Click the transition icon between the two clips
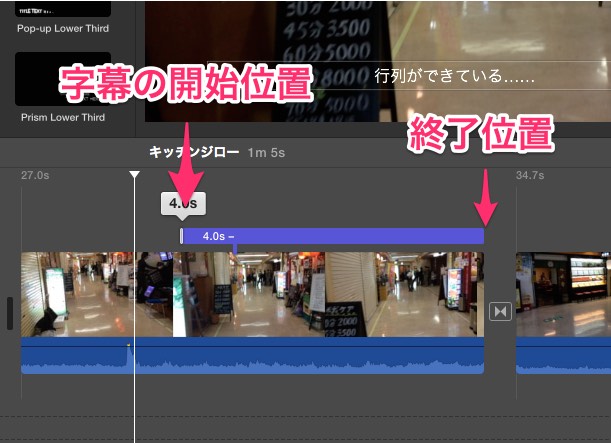 pyautogui.click(x=500, y=311)
